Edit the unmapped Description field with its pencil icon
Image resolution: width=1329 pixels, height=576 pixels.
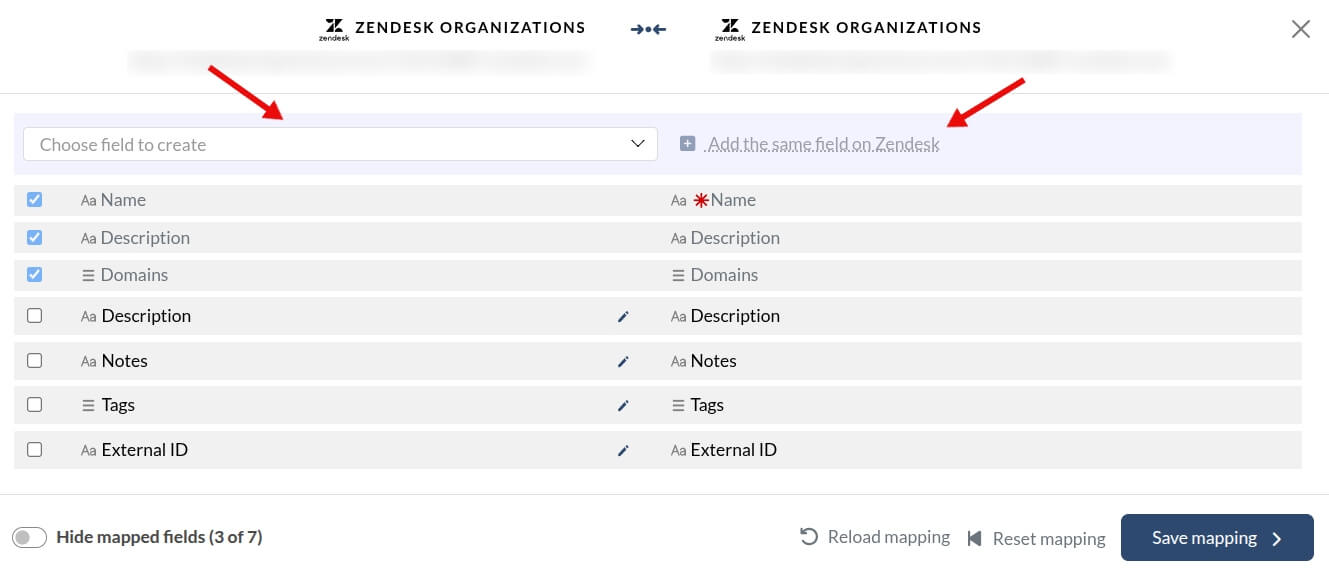623,316
